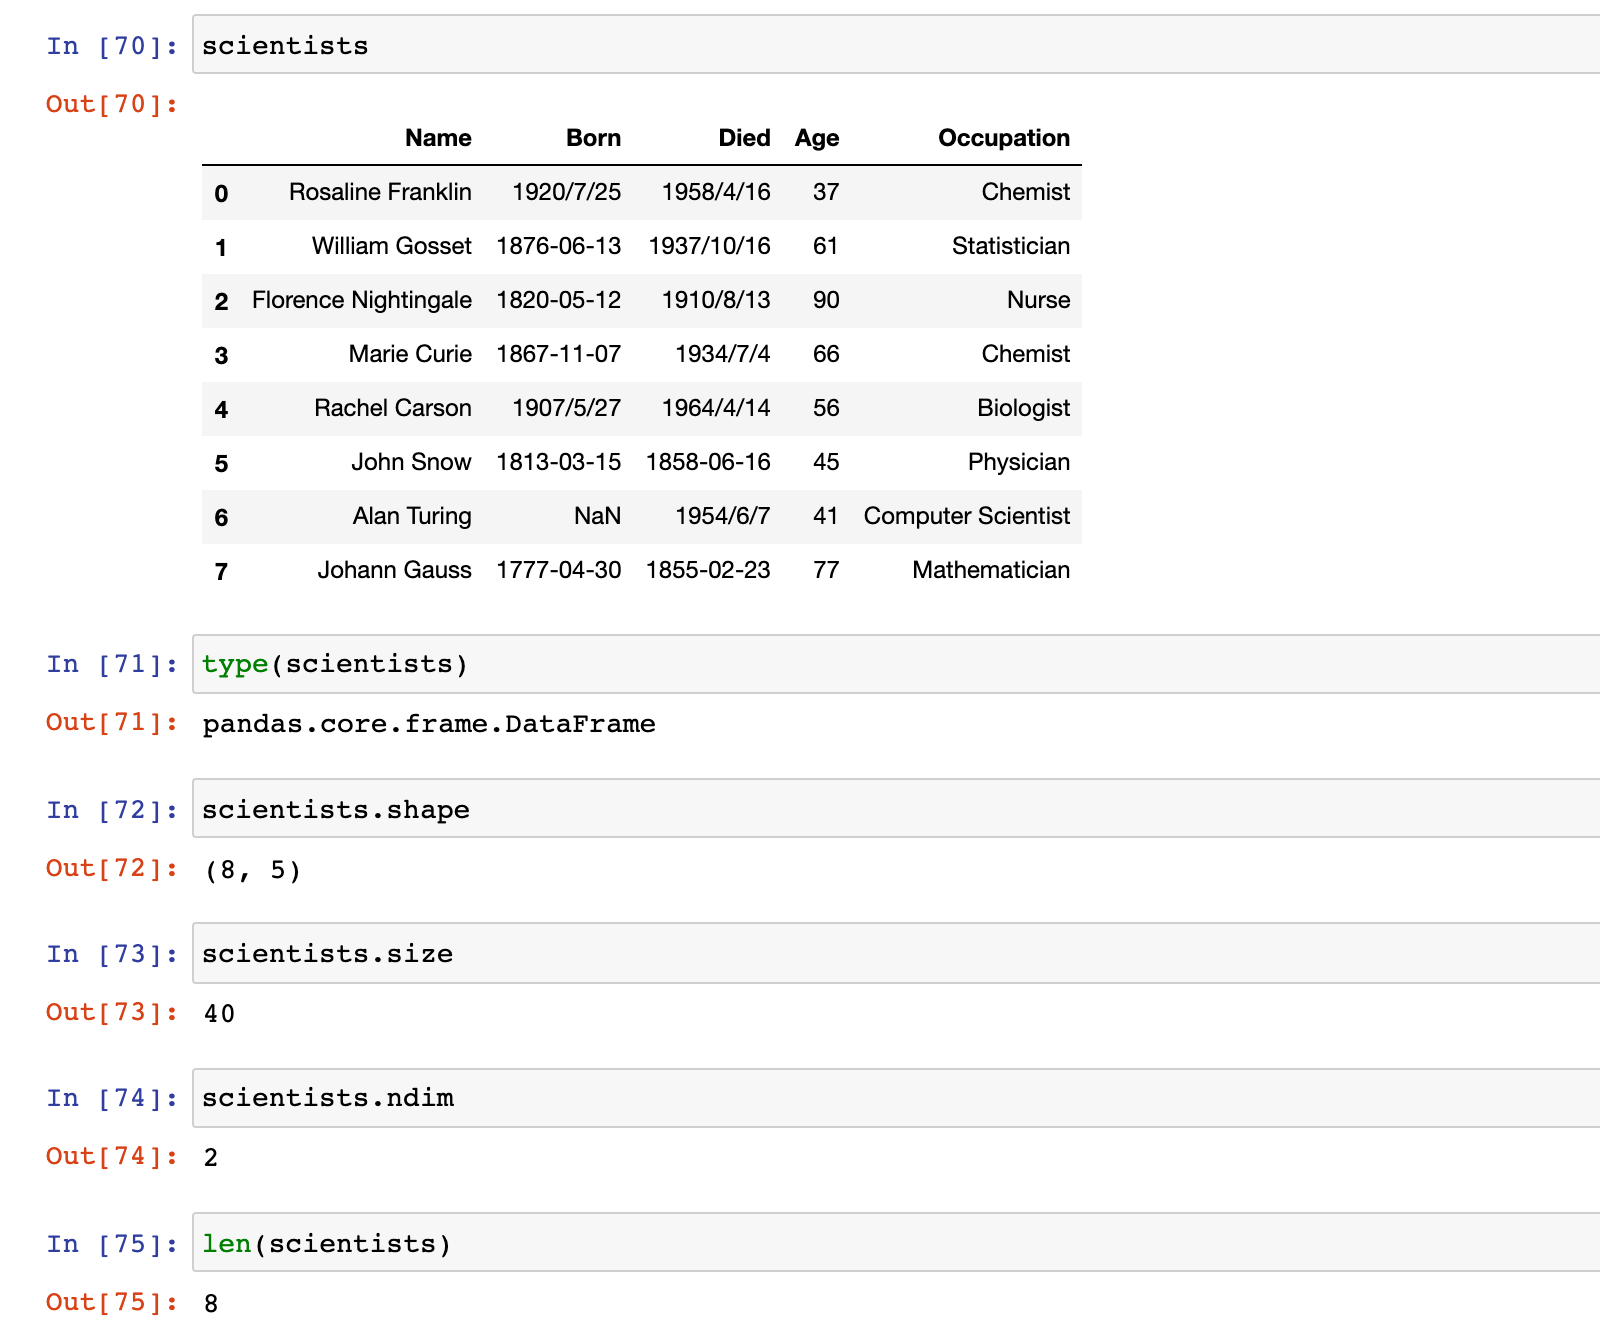This screenshot has height=1332, width=1600.
Task: Click the age value 90
Action: pos(826,300)
